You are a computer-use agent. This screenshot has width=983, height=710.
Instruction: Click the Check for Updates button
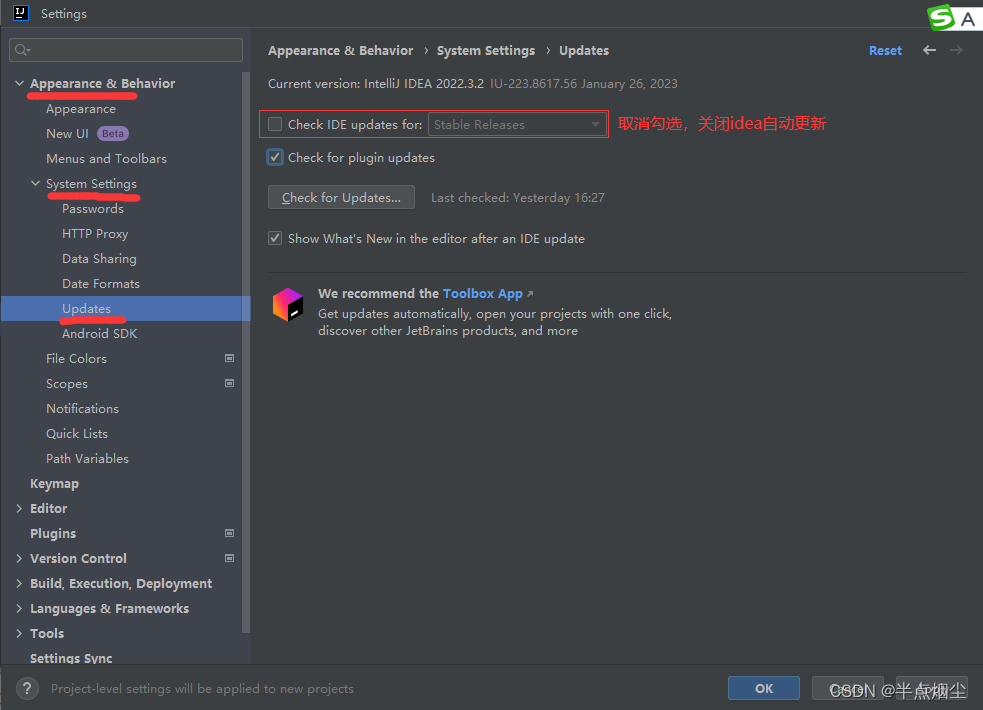[341, 197]
